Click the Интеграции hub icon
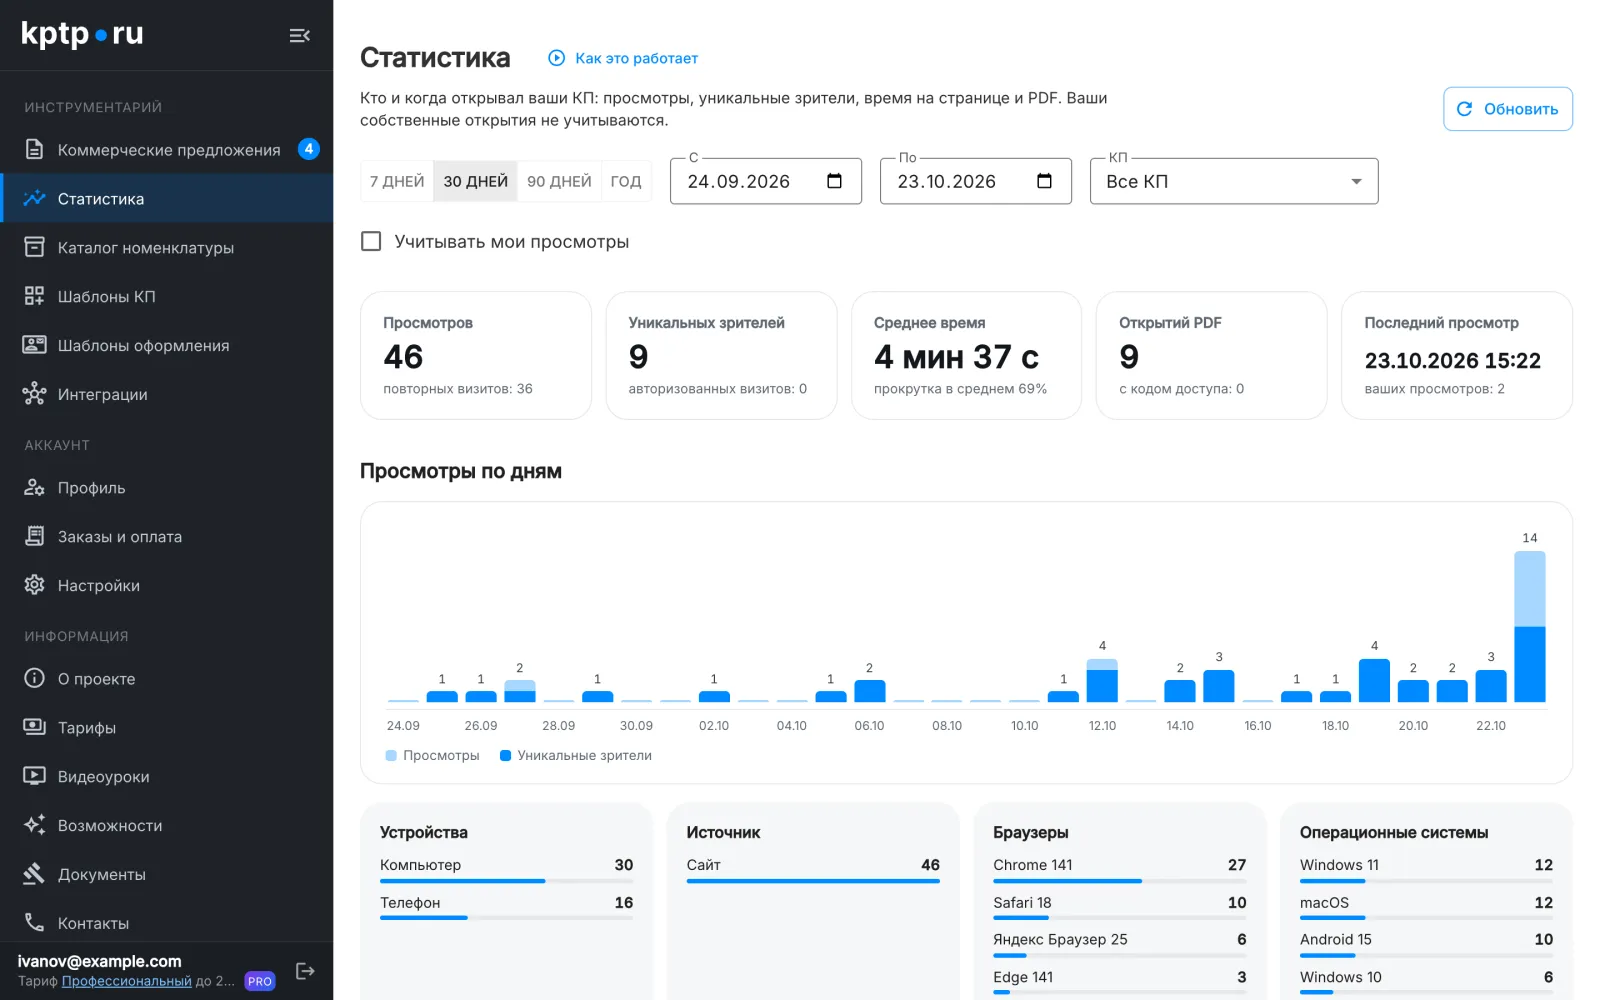 pyautogui.click(x=34, y=394)
